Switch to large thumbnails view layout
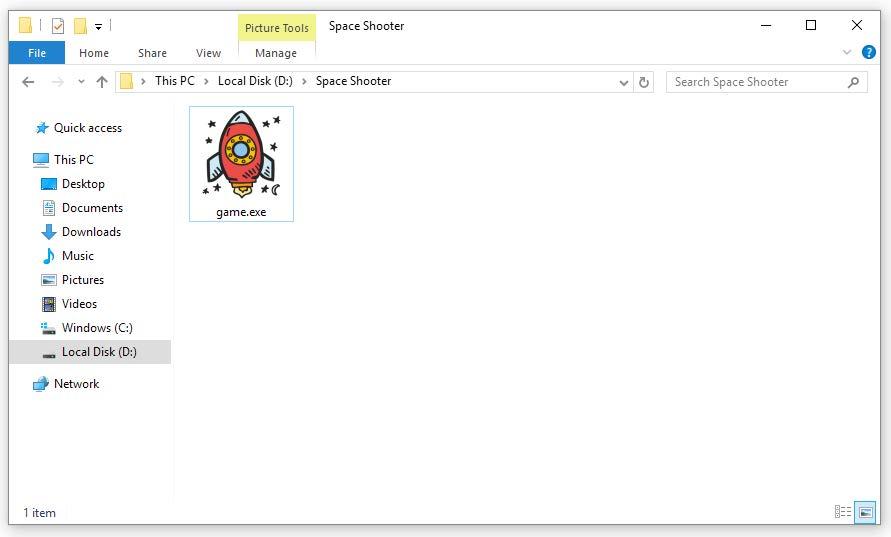The image size is (891, 537). coord(865,512)
